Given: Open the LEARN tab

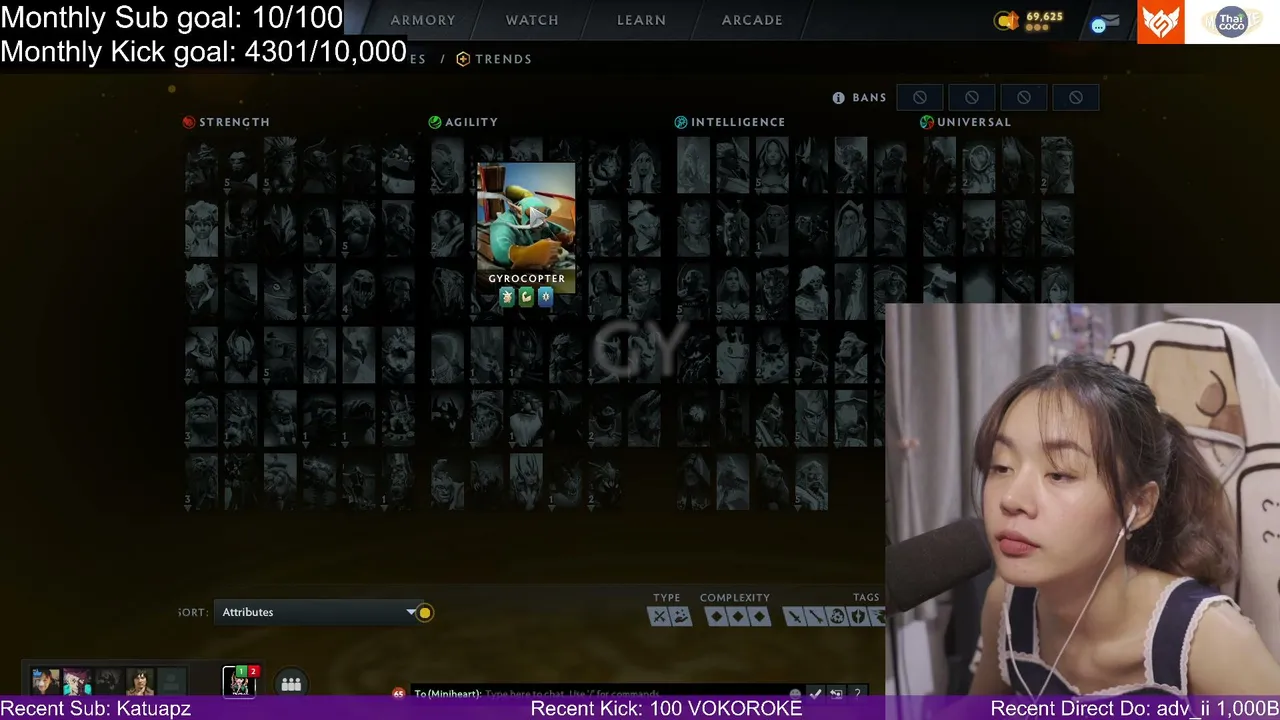Looking at the screenshot, I should pyautogui.click(x=641, y=20).
